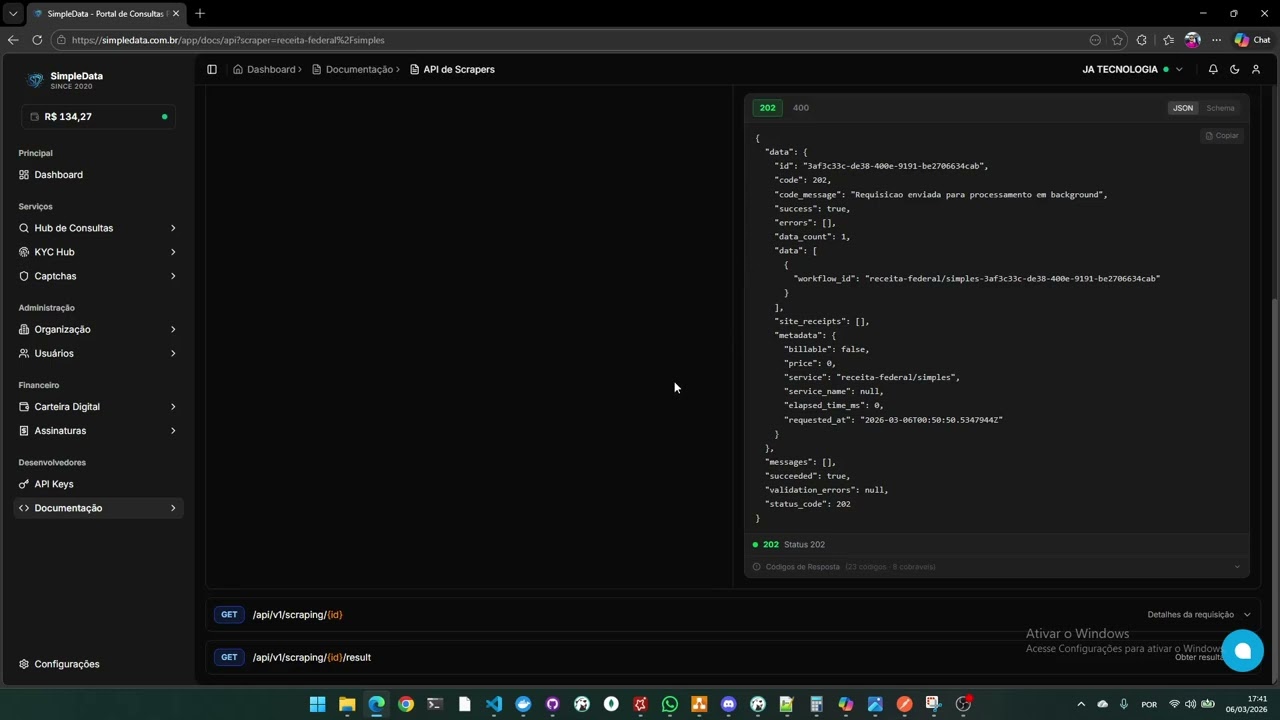
Task: Switch to the JSON view tab
Action: pyautogui.click(x=1183, y=108)
